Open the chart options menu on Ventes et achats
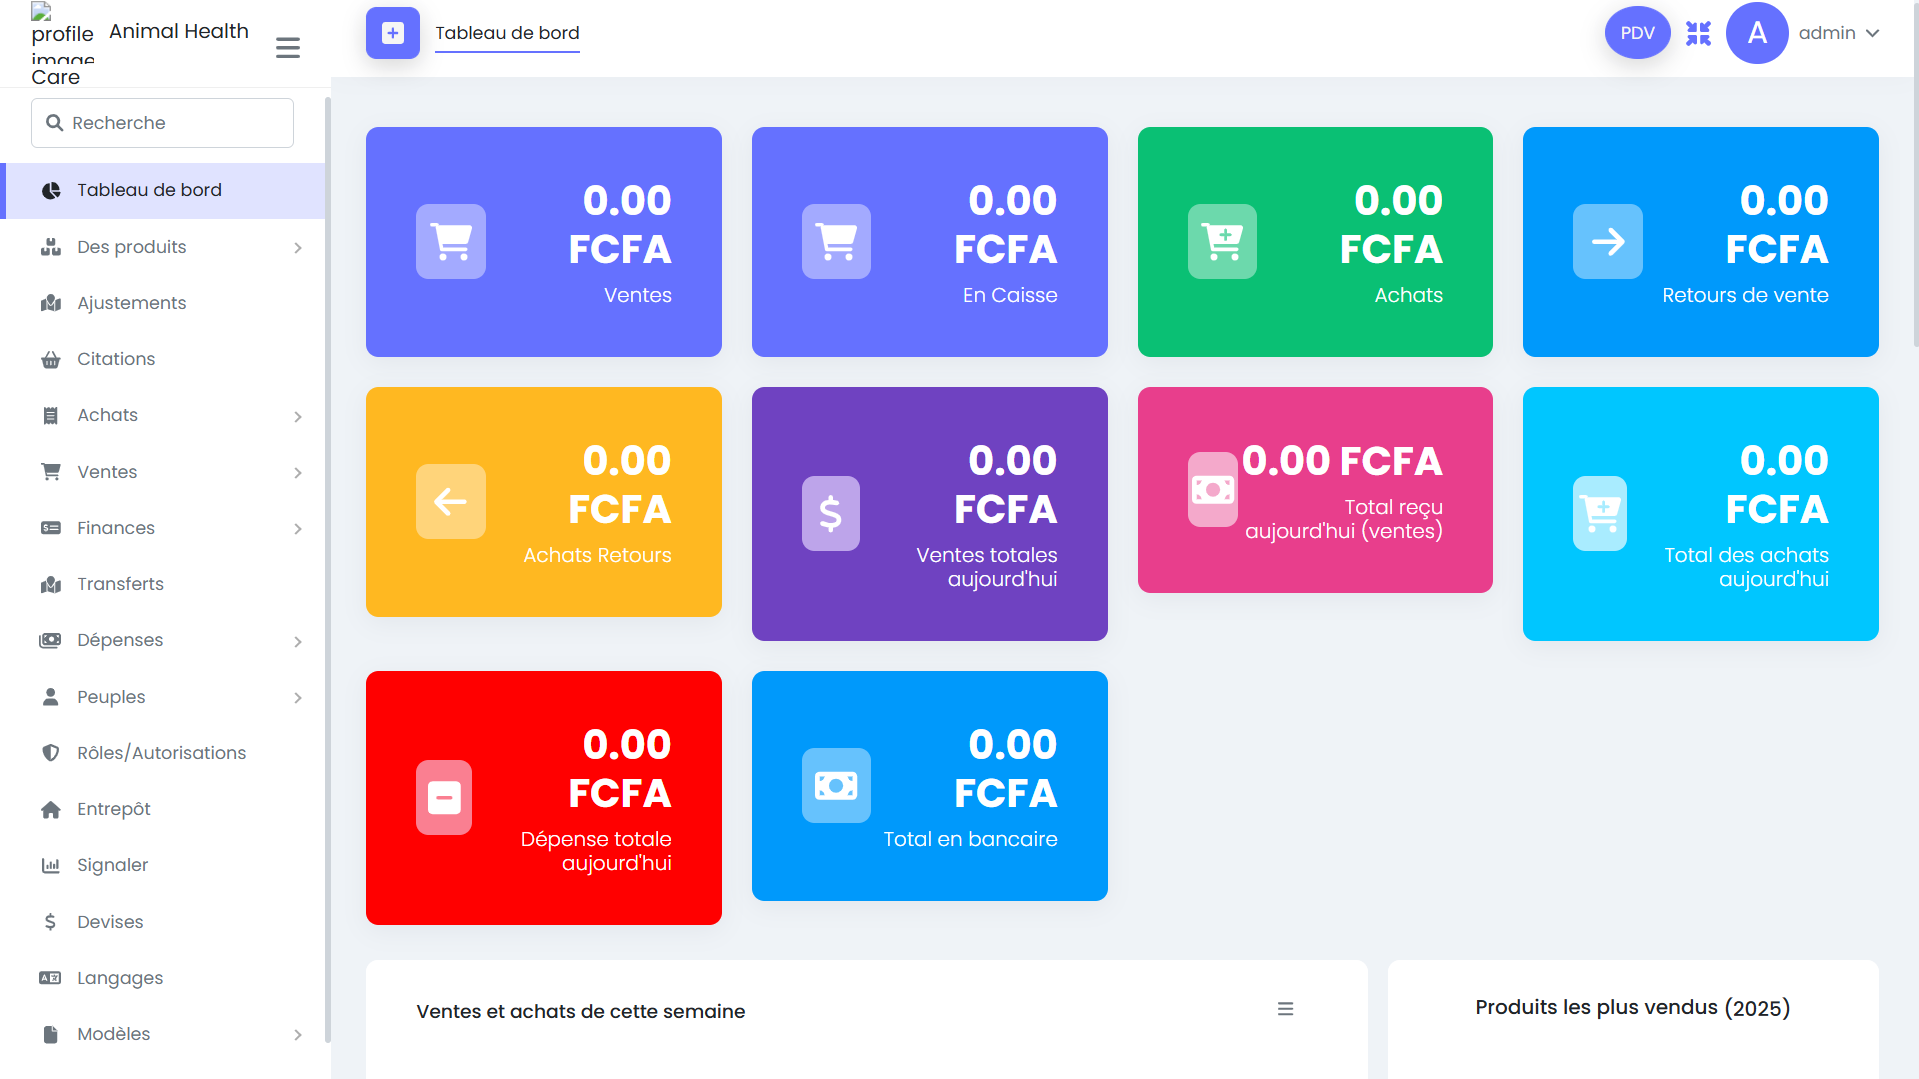This screenshot has height=1079, width=1919. click(1285, 1009)
